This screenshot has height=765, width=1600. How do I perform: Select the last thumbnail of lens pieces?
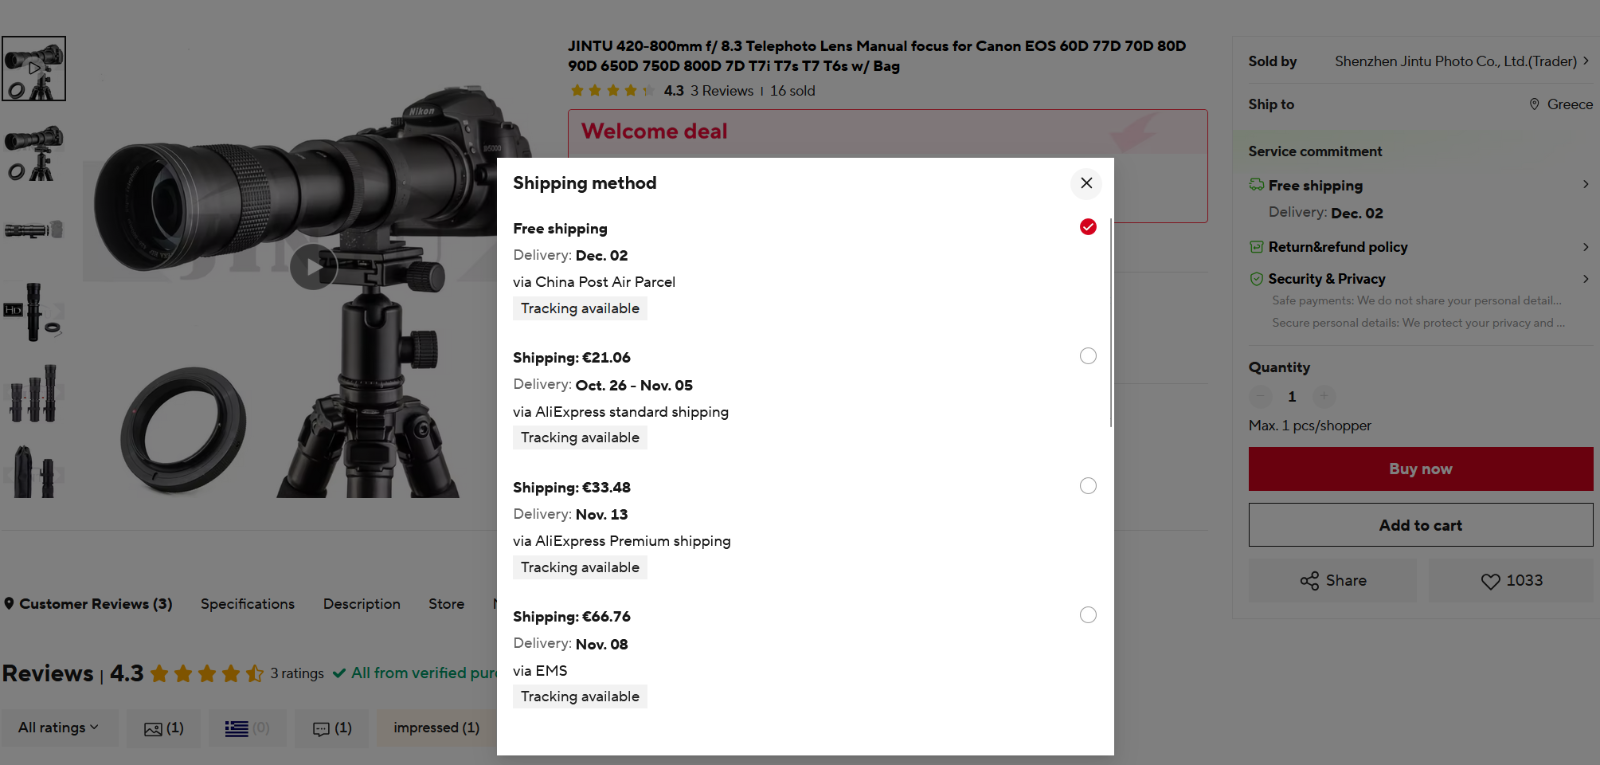tap(34, 470)
